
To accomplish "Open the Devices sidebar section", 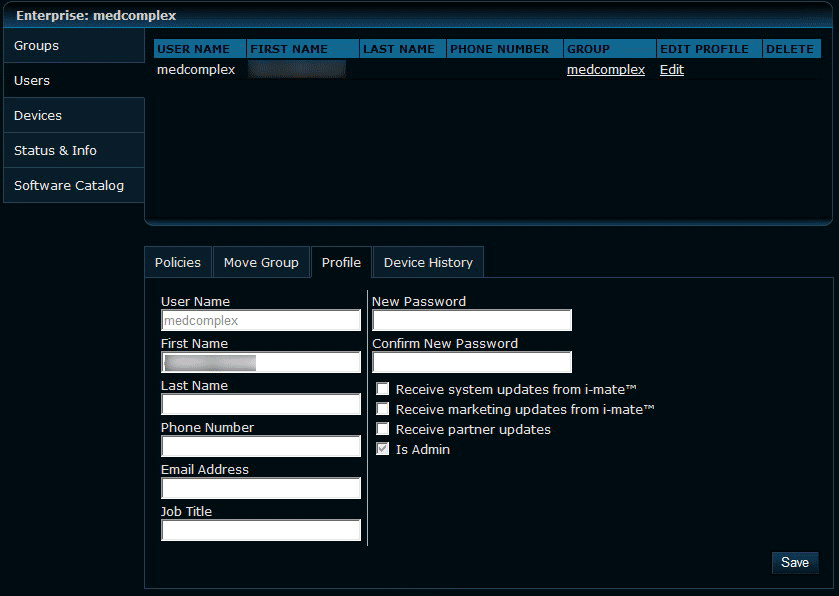I will coord(38,116).
